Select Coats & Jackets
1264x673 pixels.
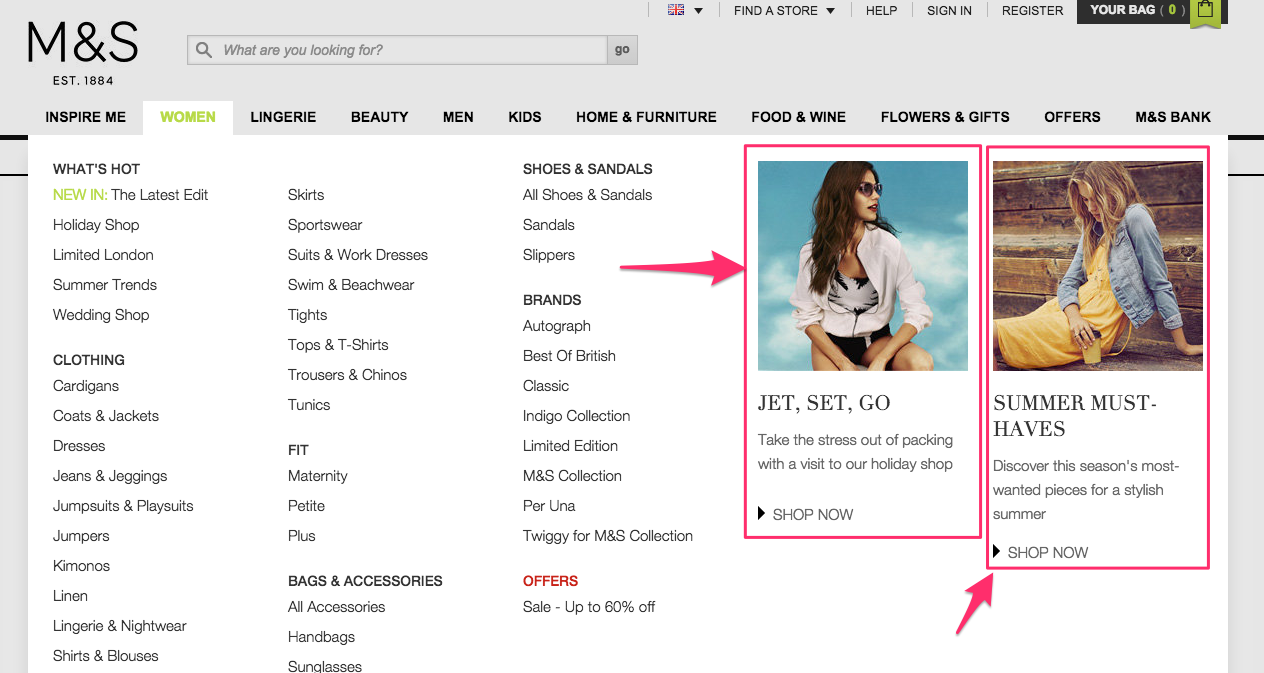click(106, 416)
